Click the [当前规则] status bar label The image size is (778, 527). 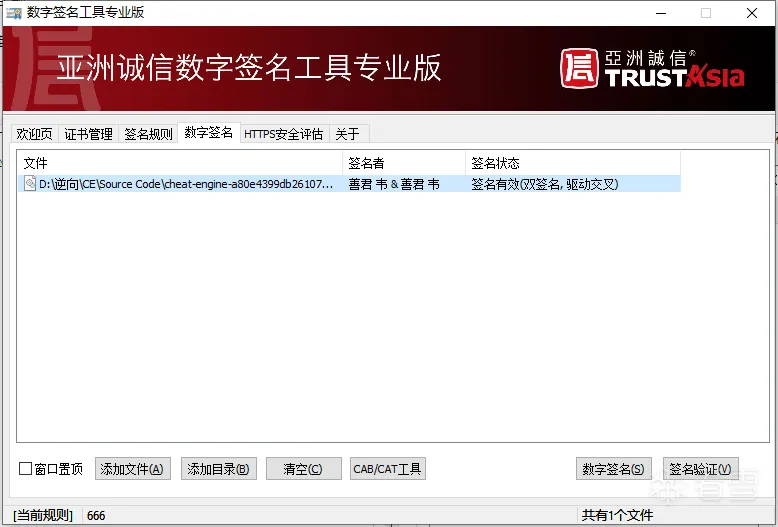click(43, 515)
